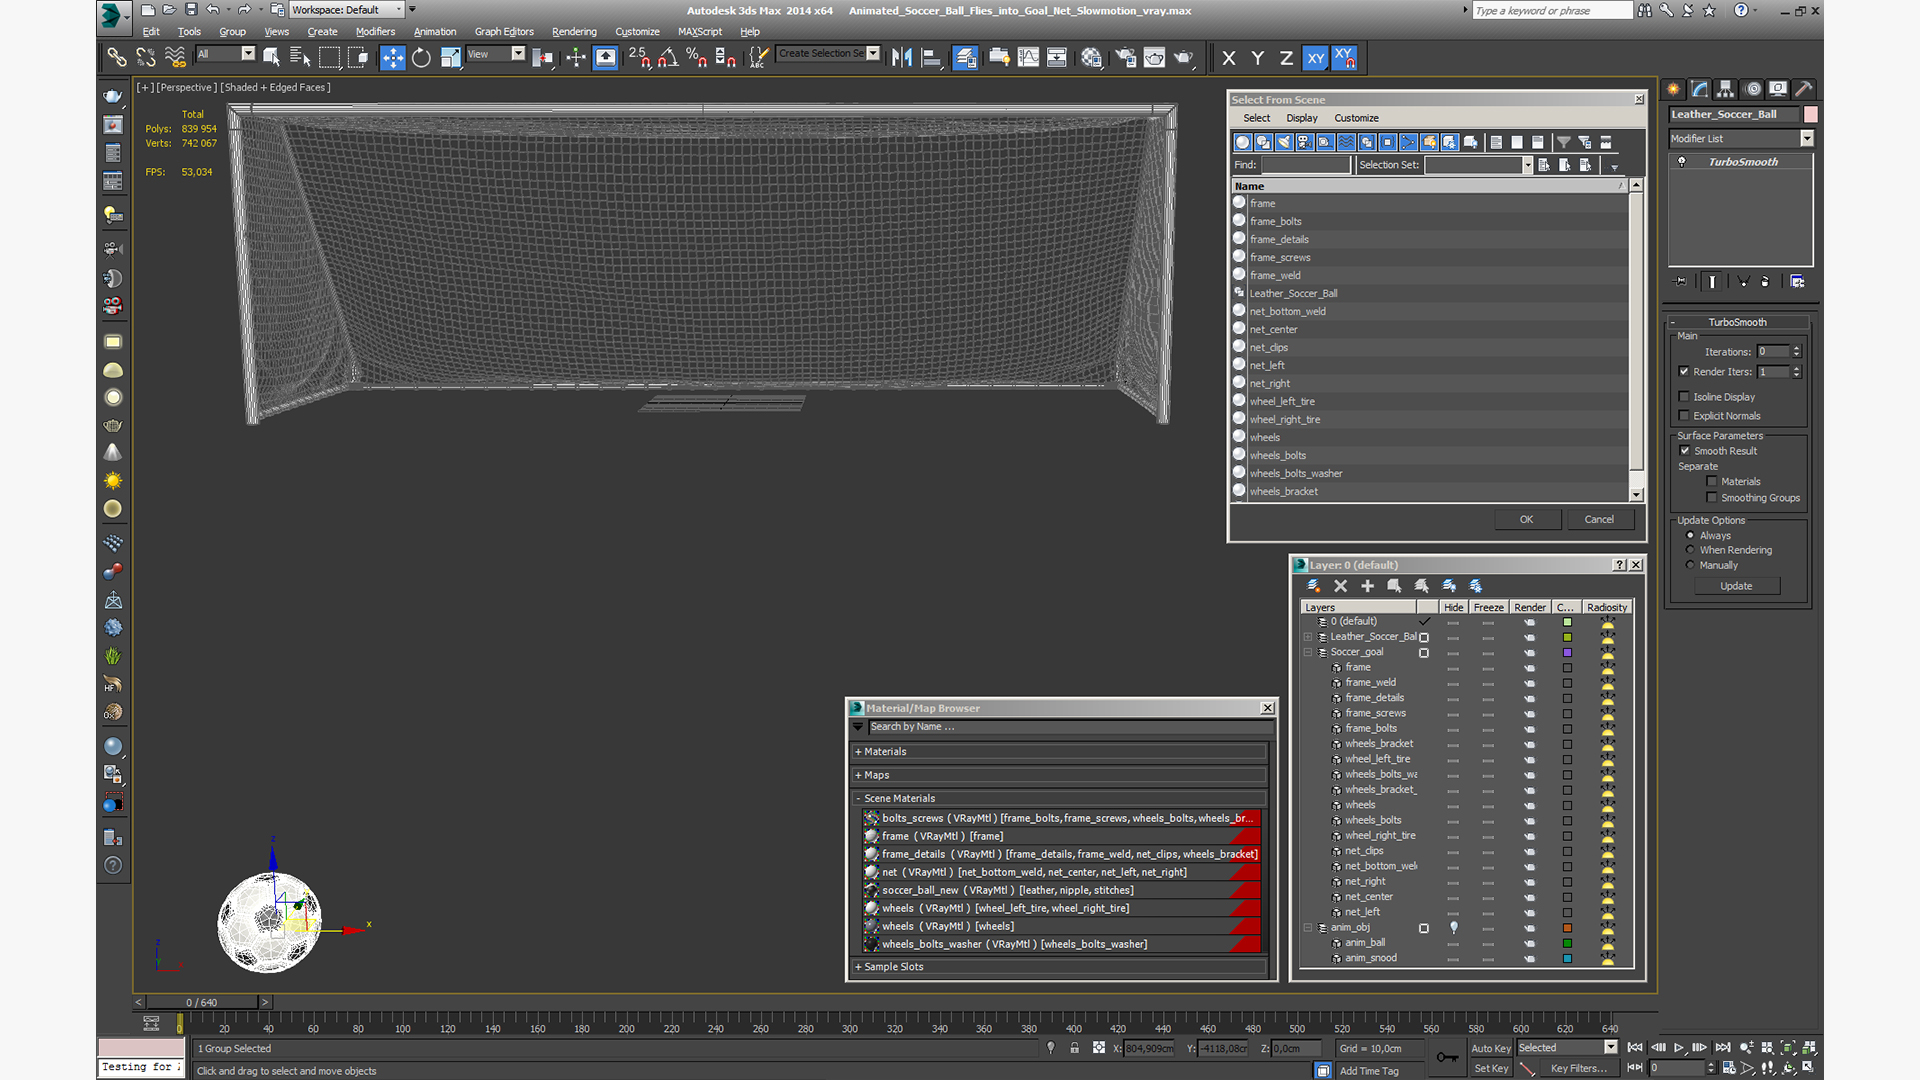
Task: Click Play Animation button
Action: 1679,1047
